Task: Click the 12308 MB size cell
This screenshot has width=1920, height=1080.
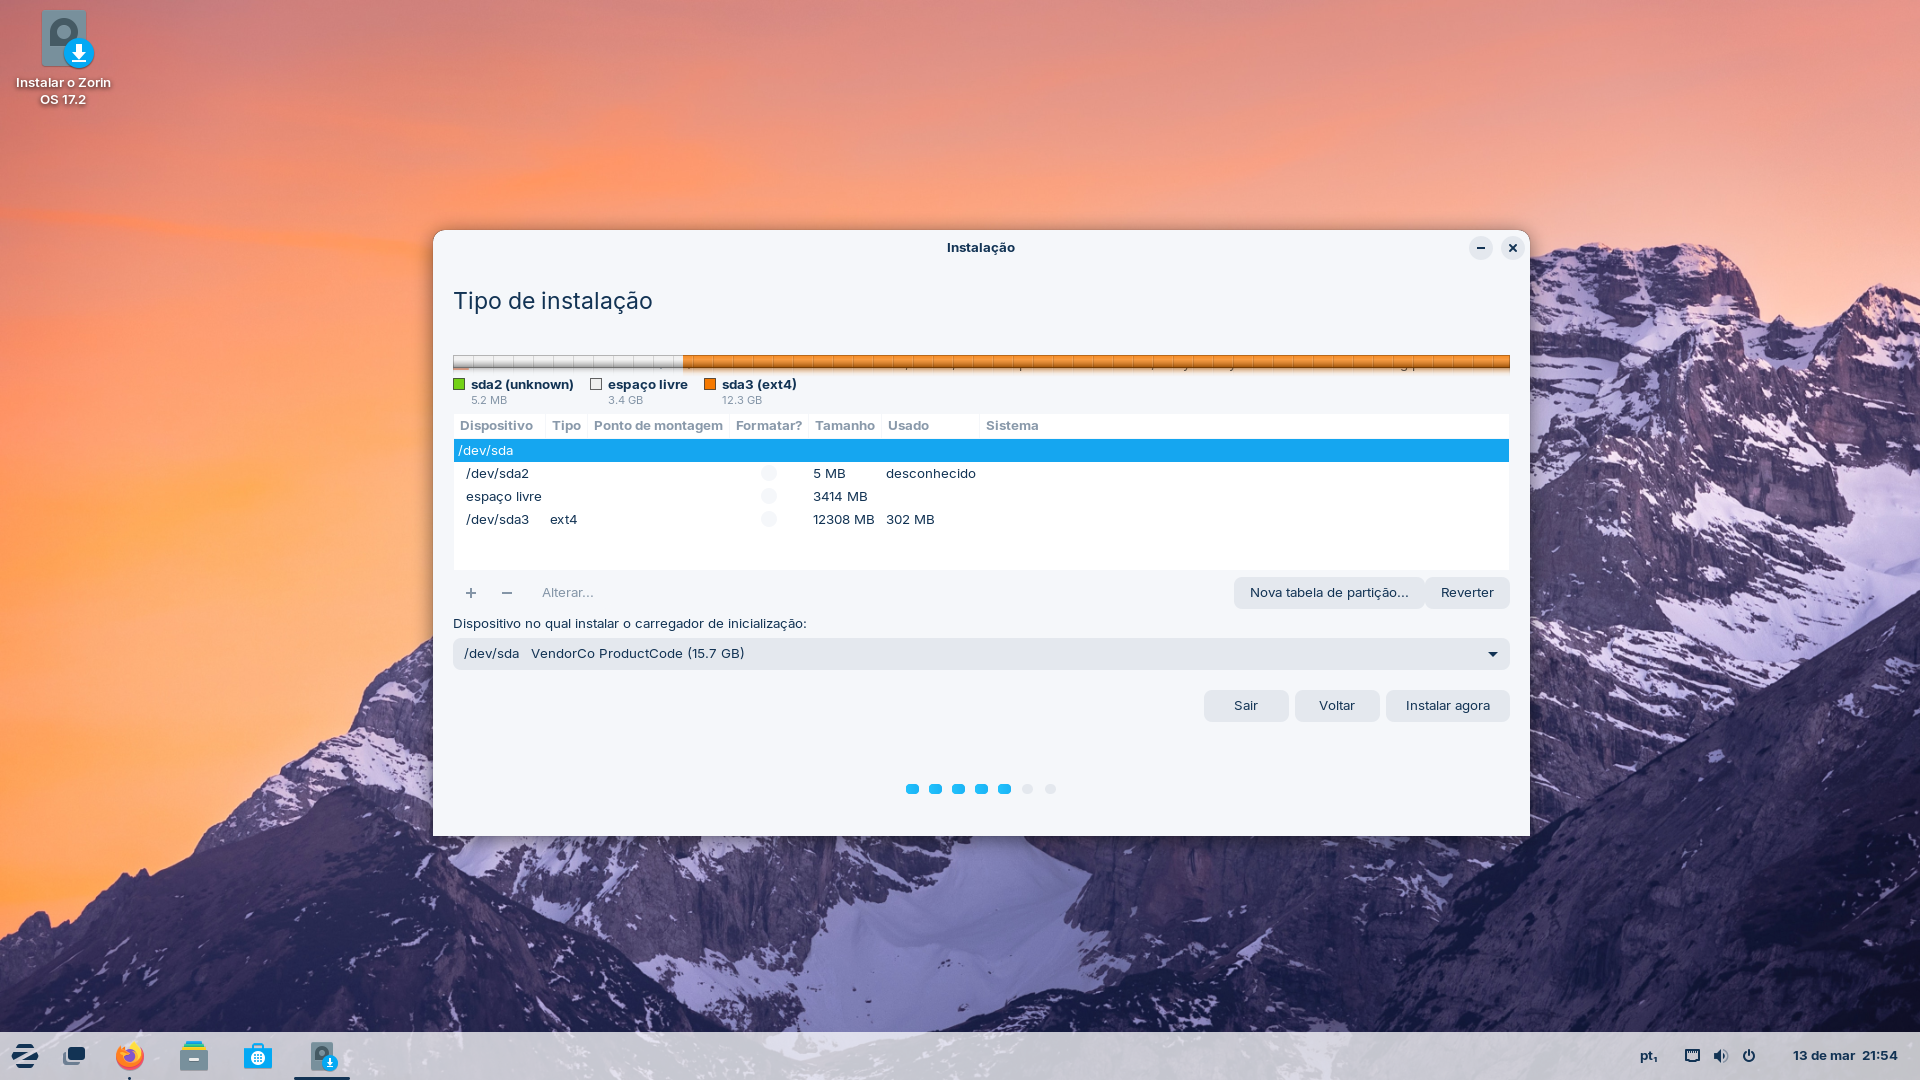Action: click(844, 520)
